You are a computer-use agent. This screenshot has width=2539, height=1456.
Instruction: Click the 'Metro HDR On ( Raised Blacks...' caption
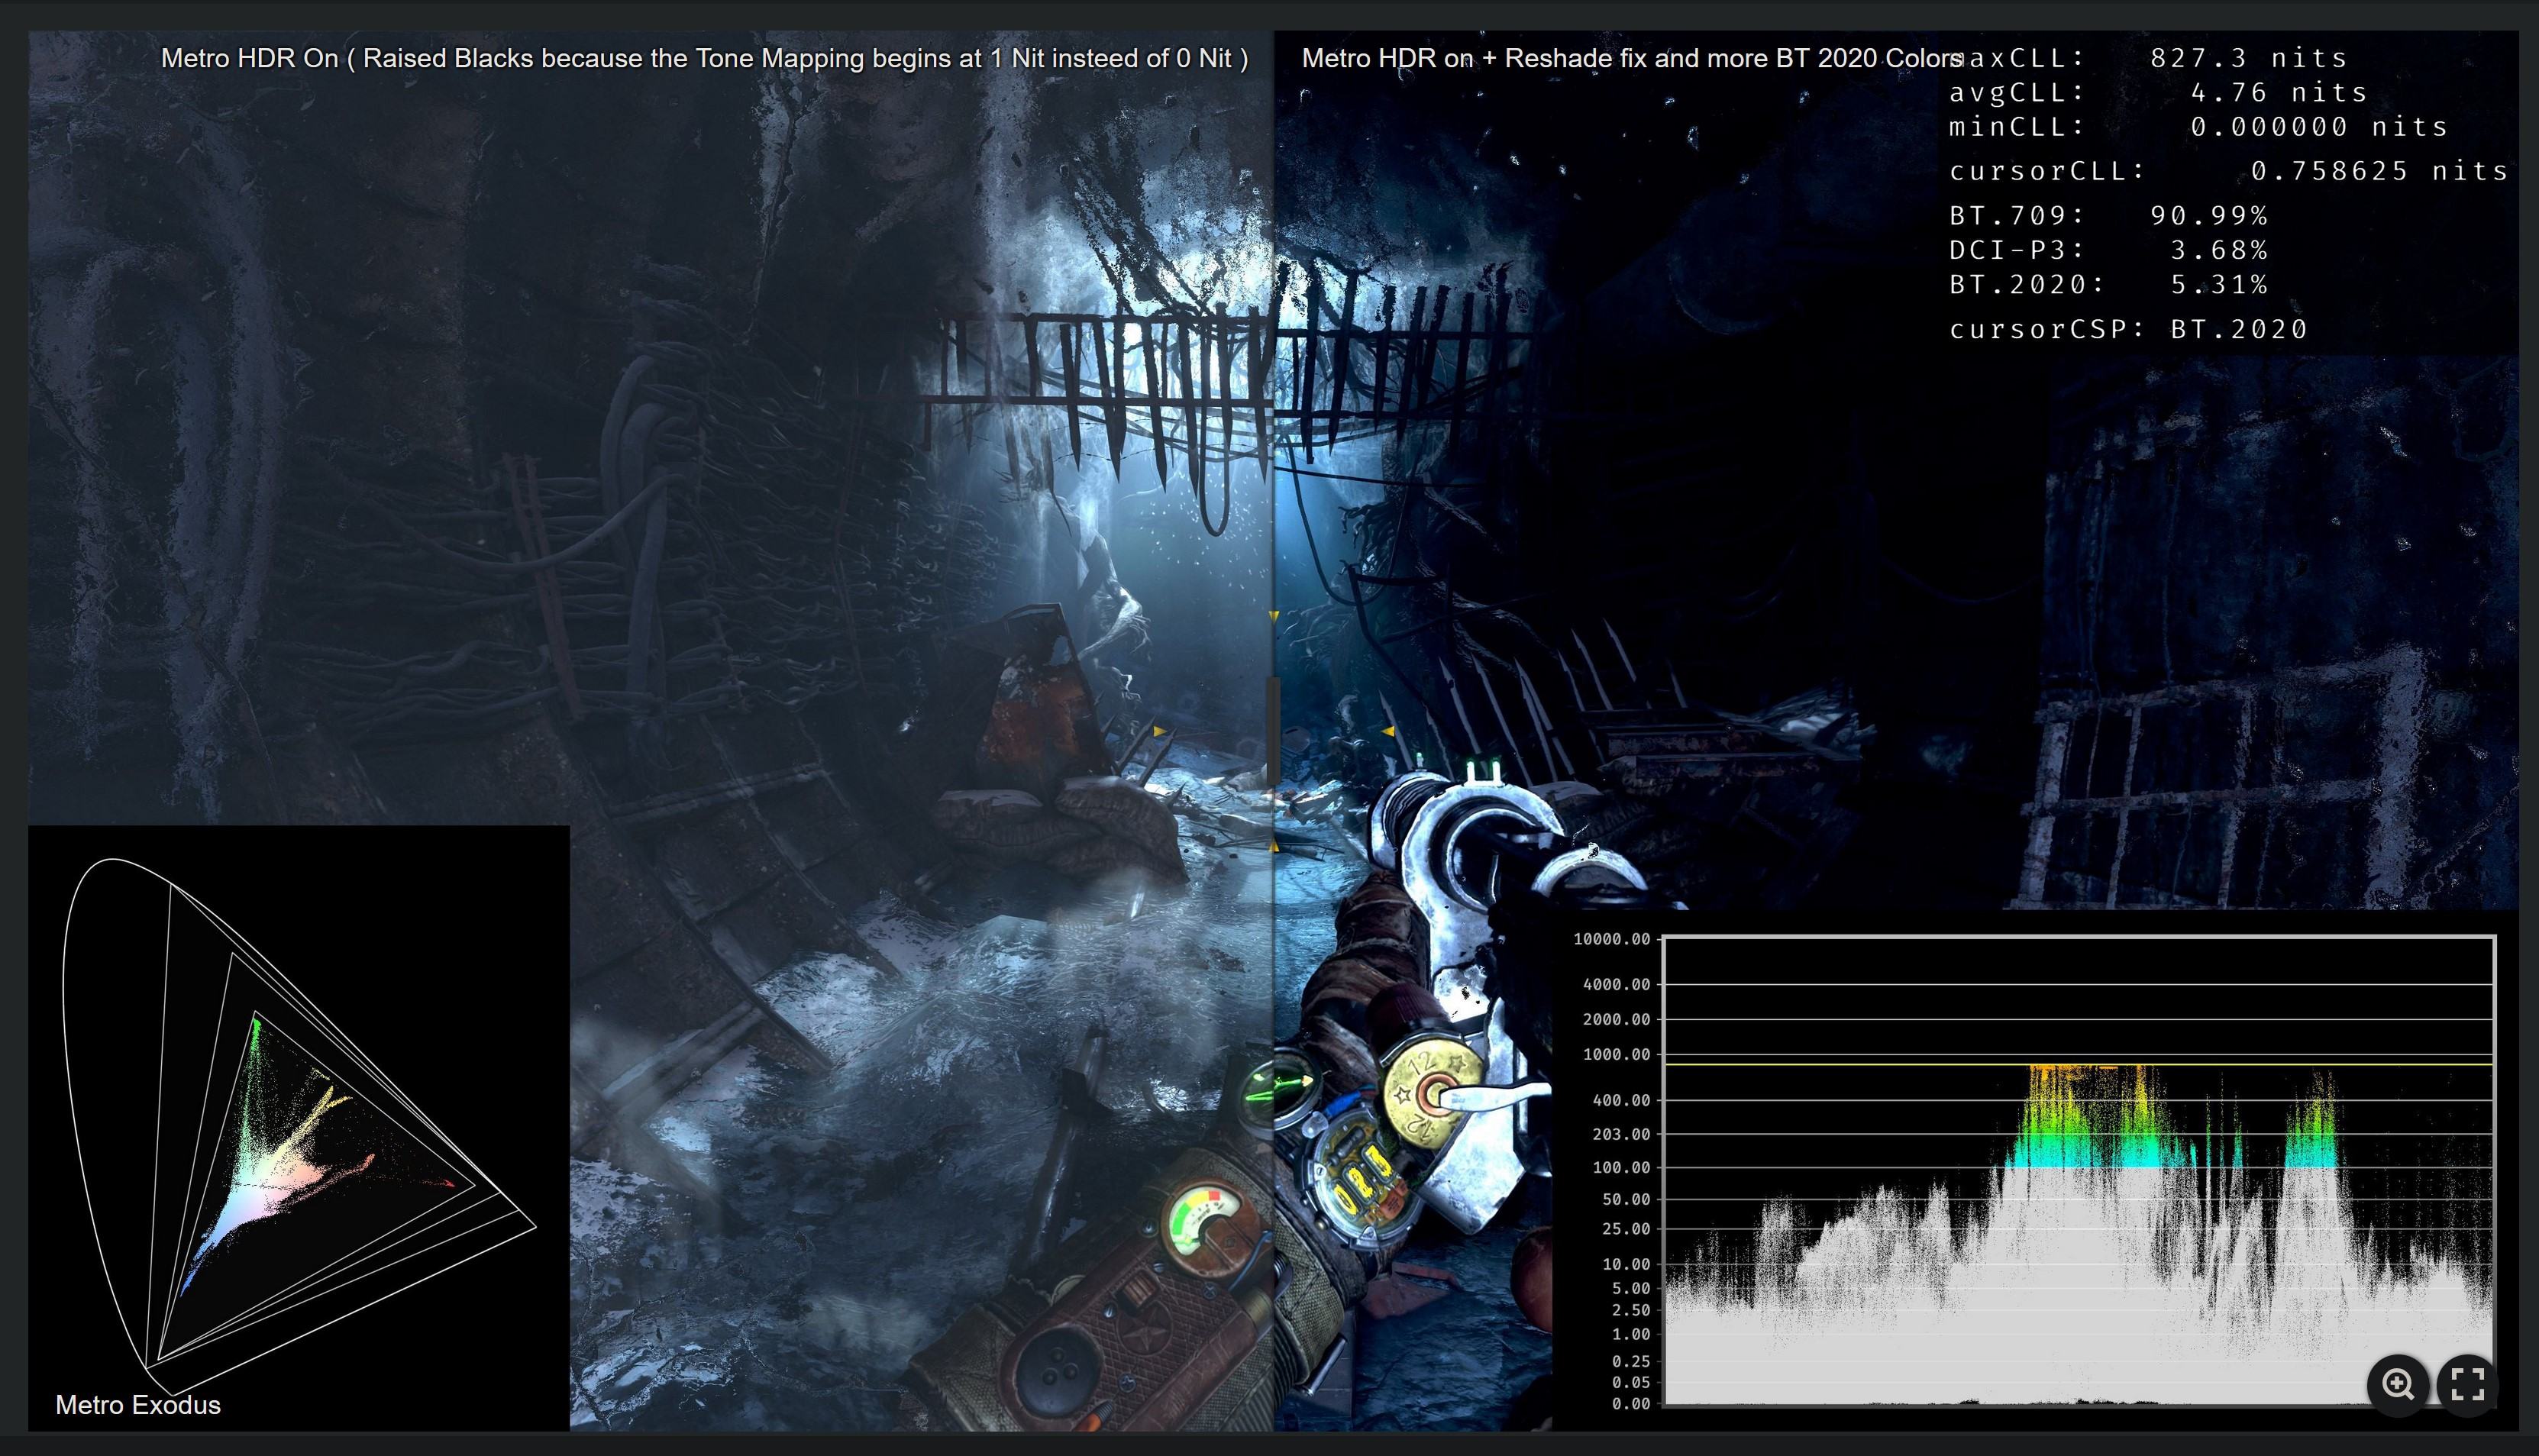coord(704,58)
